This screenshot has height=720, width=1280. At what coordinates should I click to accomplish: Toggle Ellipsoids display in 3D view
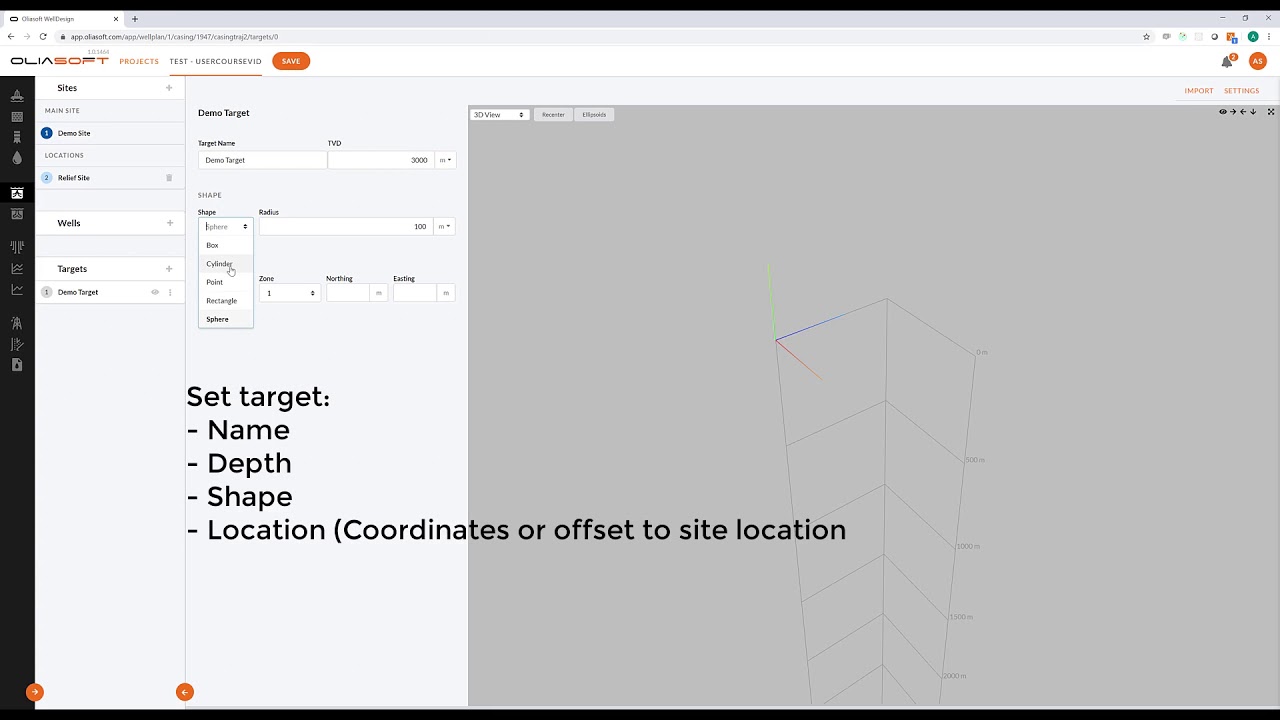594,115
